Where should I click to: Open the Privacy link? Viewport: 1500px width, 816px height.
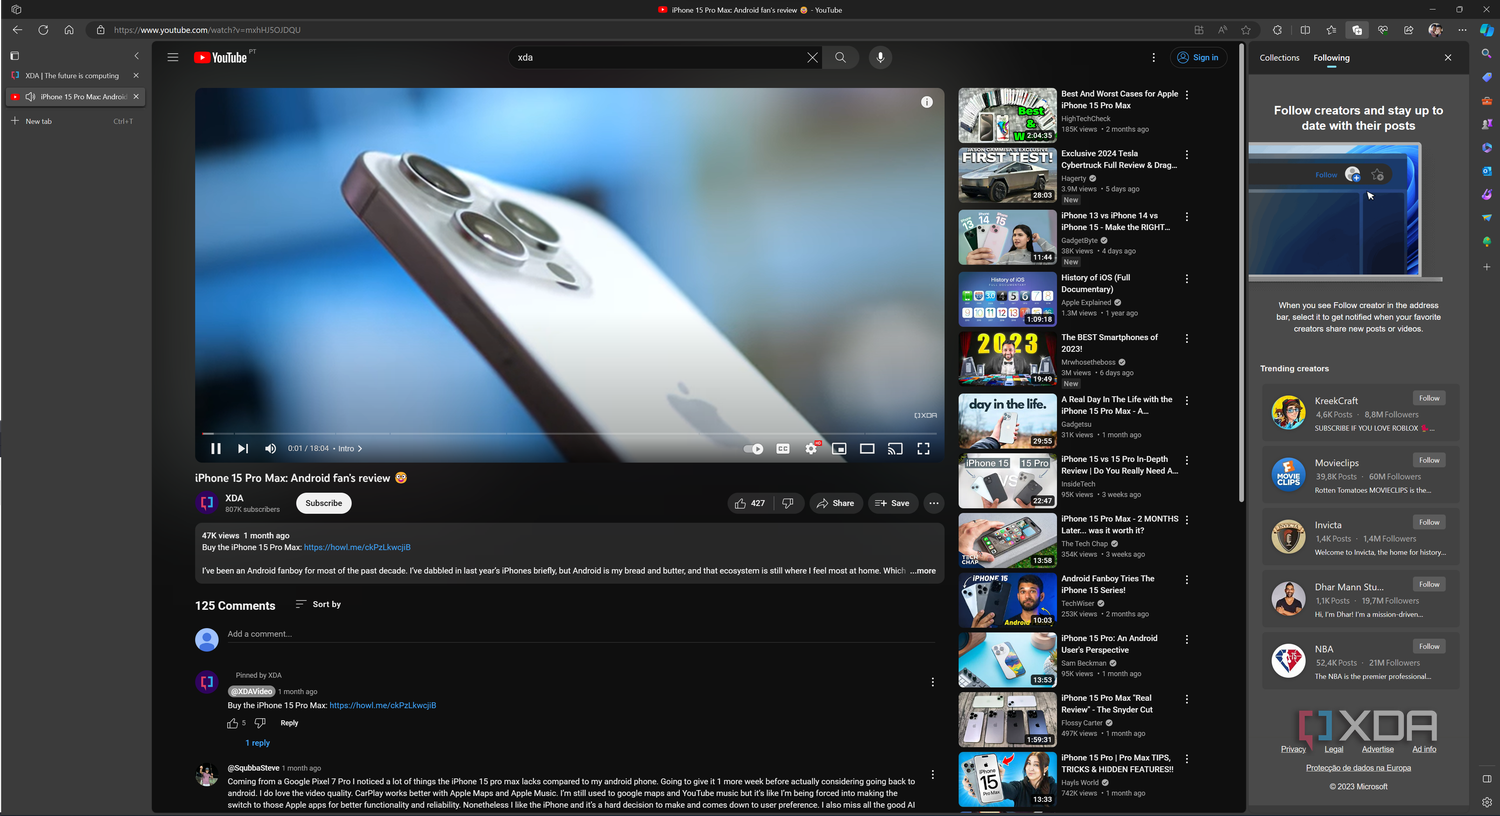1293,749
